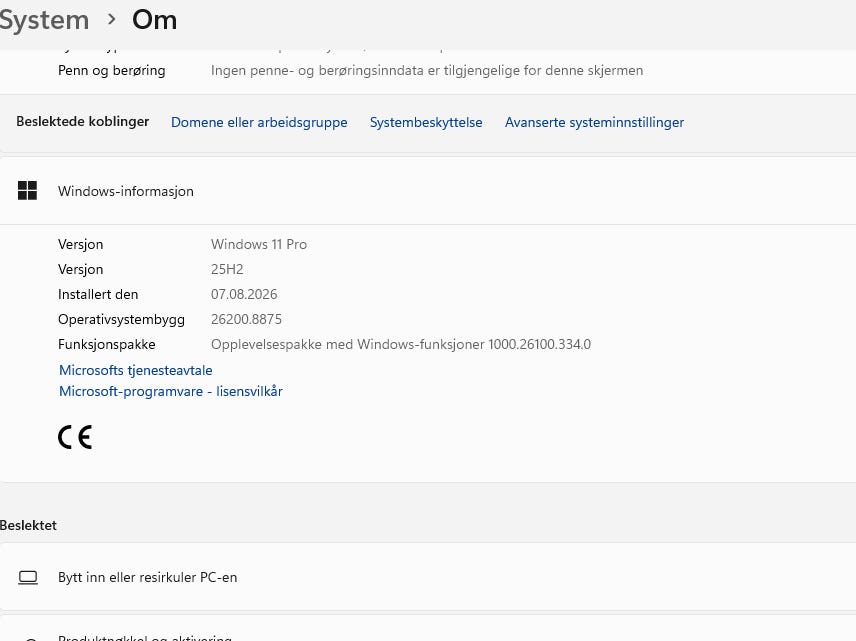Select the Ingen penne- og berøringsinndata text

point(427,70)
